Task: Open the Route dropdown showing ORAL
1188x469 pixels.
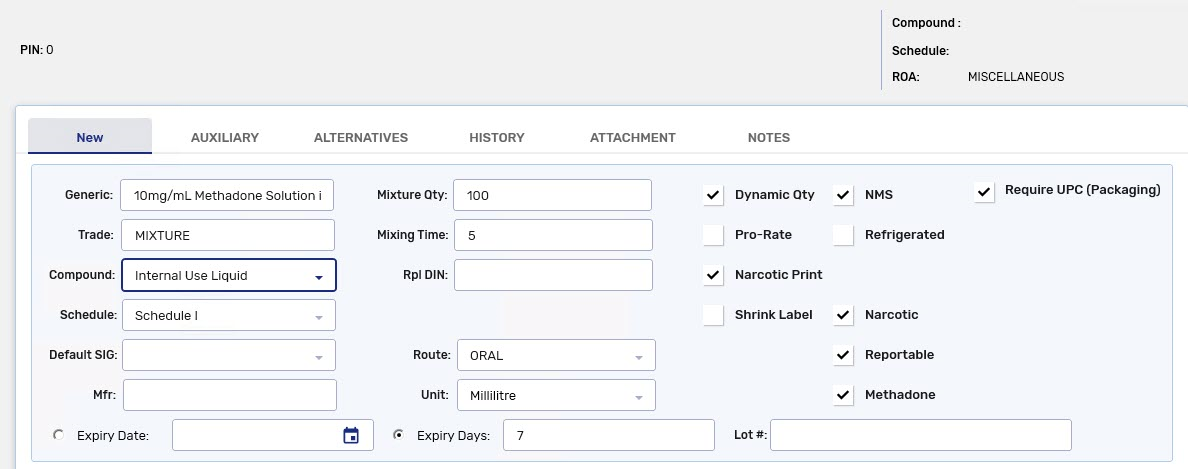Action: click(x=556, y=355)
